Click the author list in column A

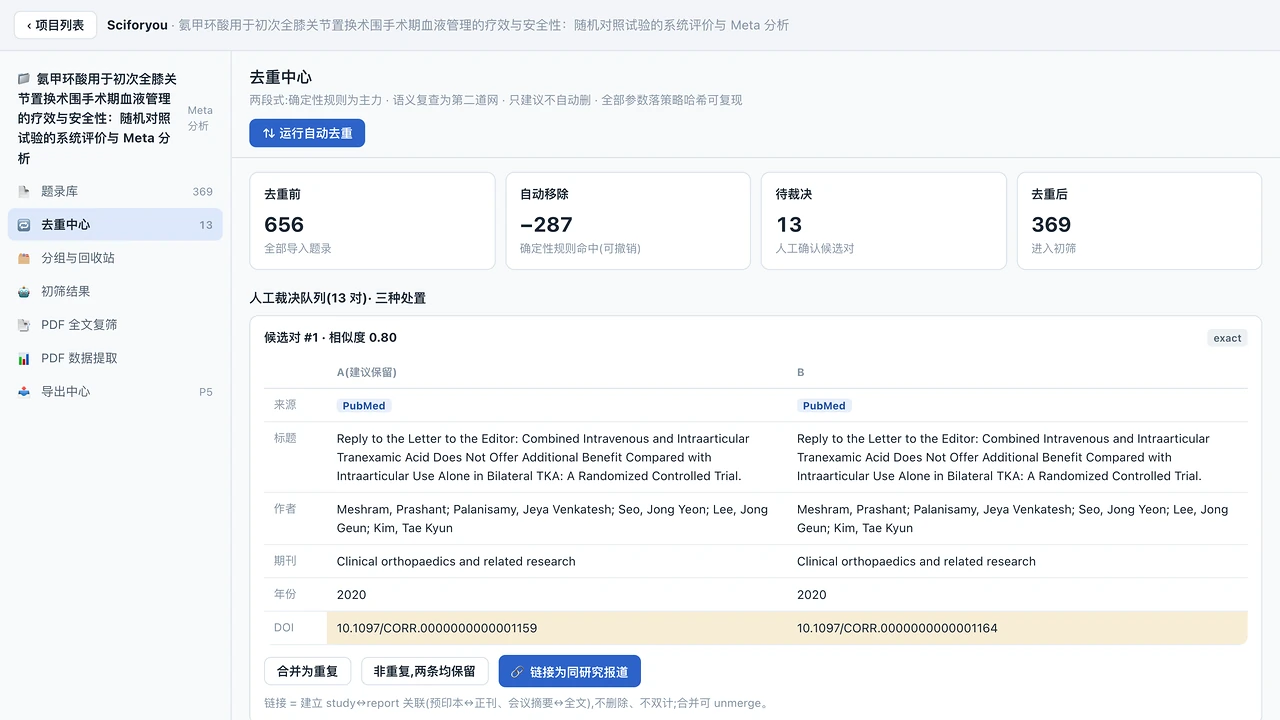(552, 518)
